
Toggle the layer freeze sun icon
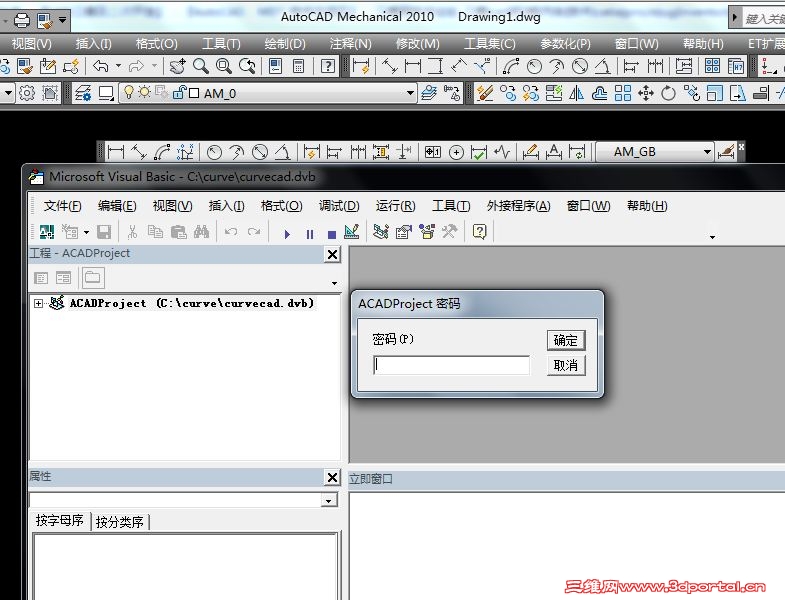coord(144,92)
